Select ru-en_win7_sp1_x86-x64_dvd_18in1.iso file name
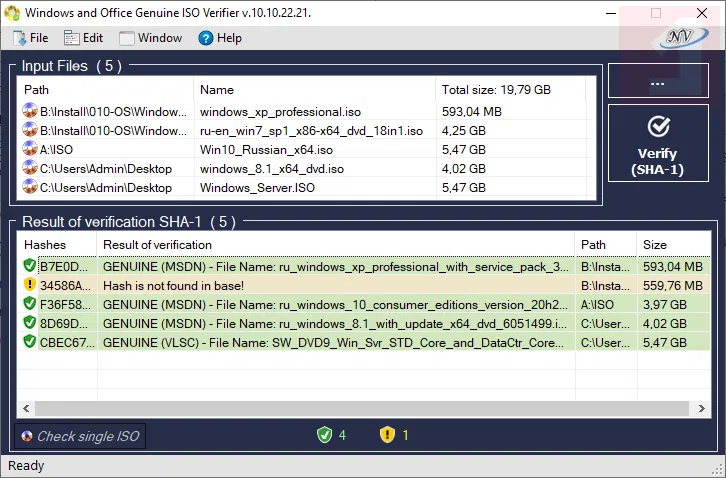This screenshot has width=726, height=478. [311, 131]
